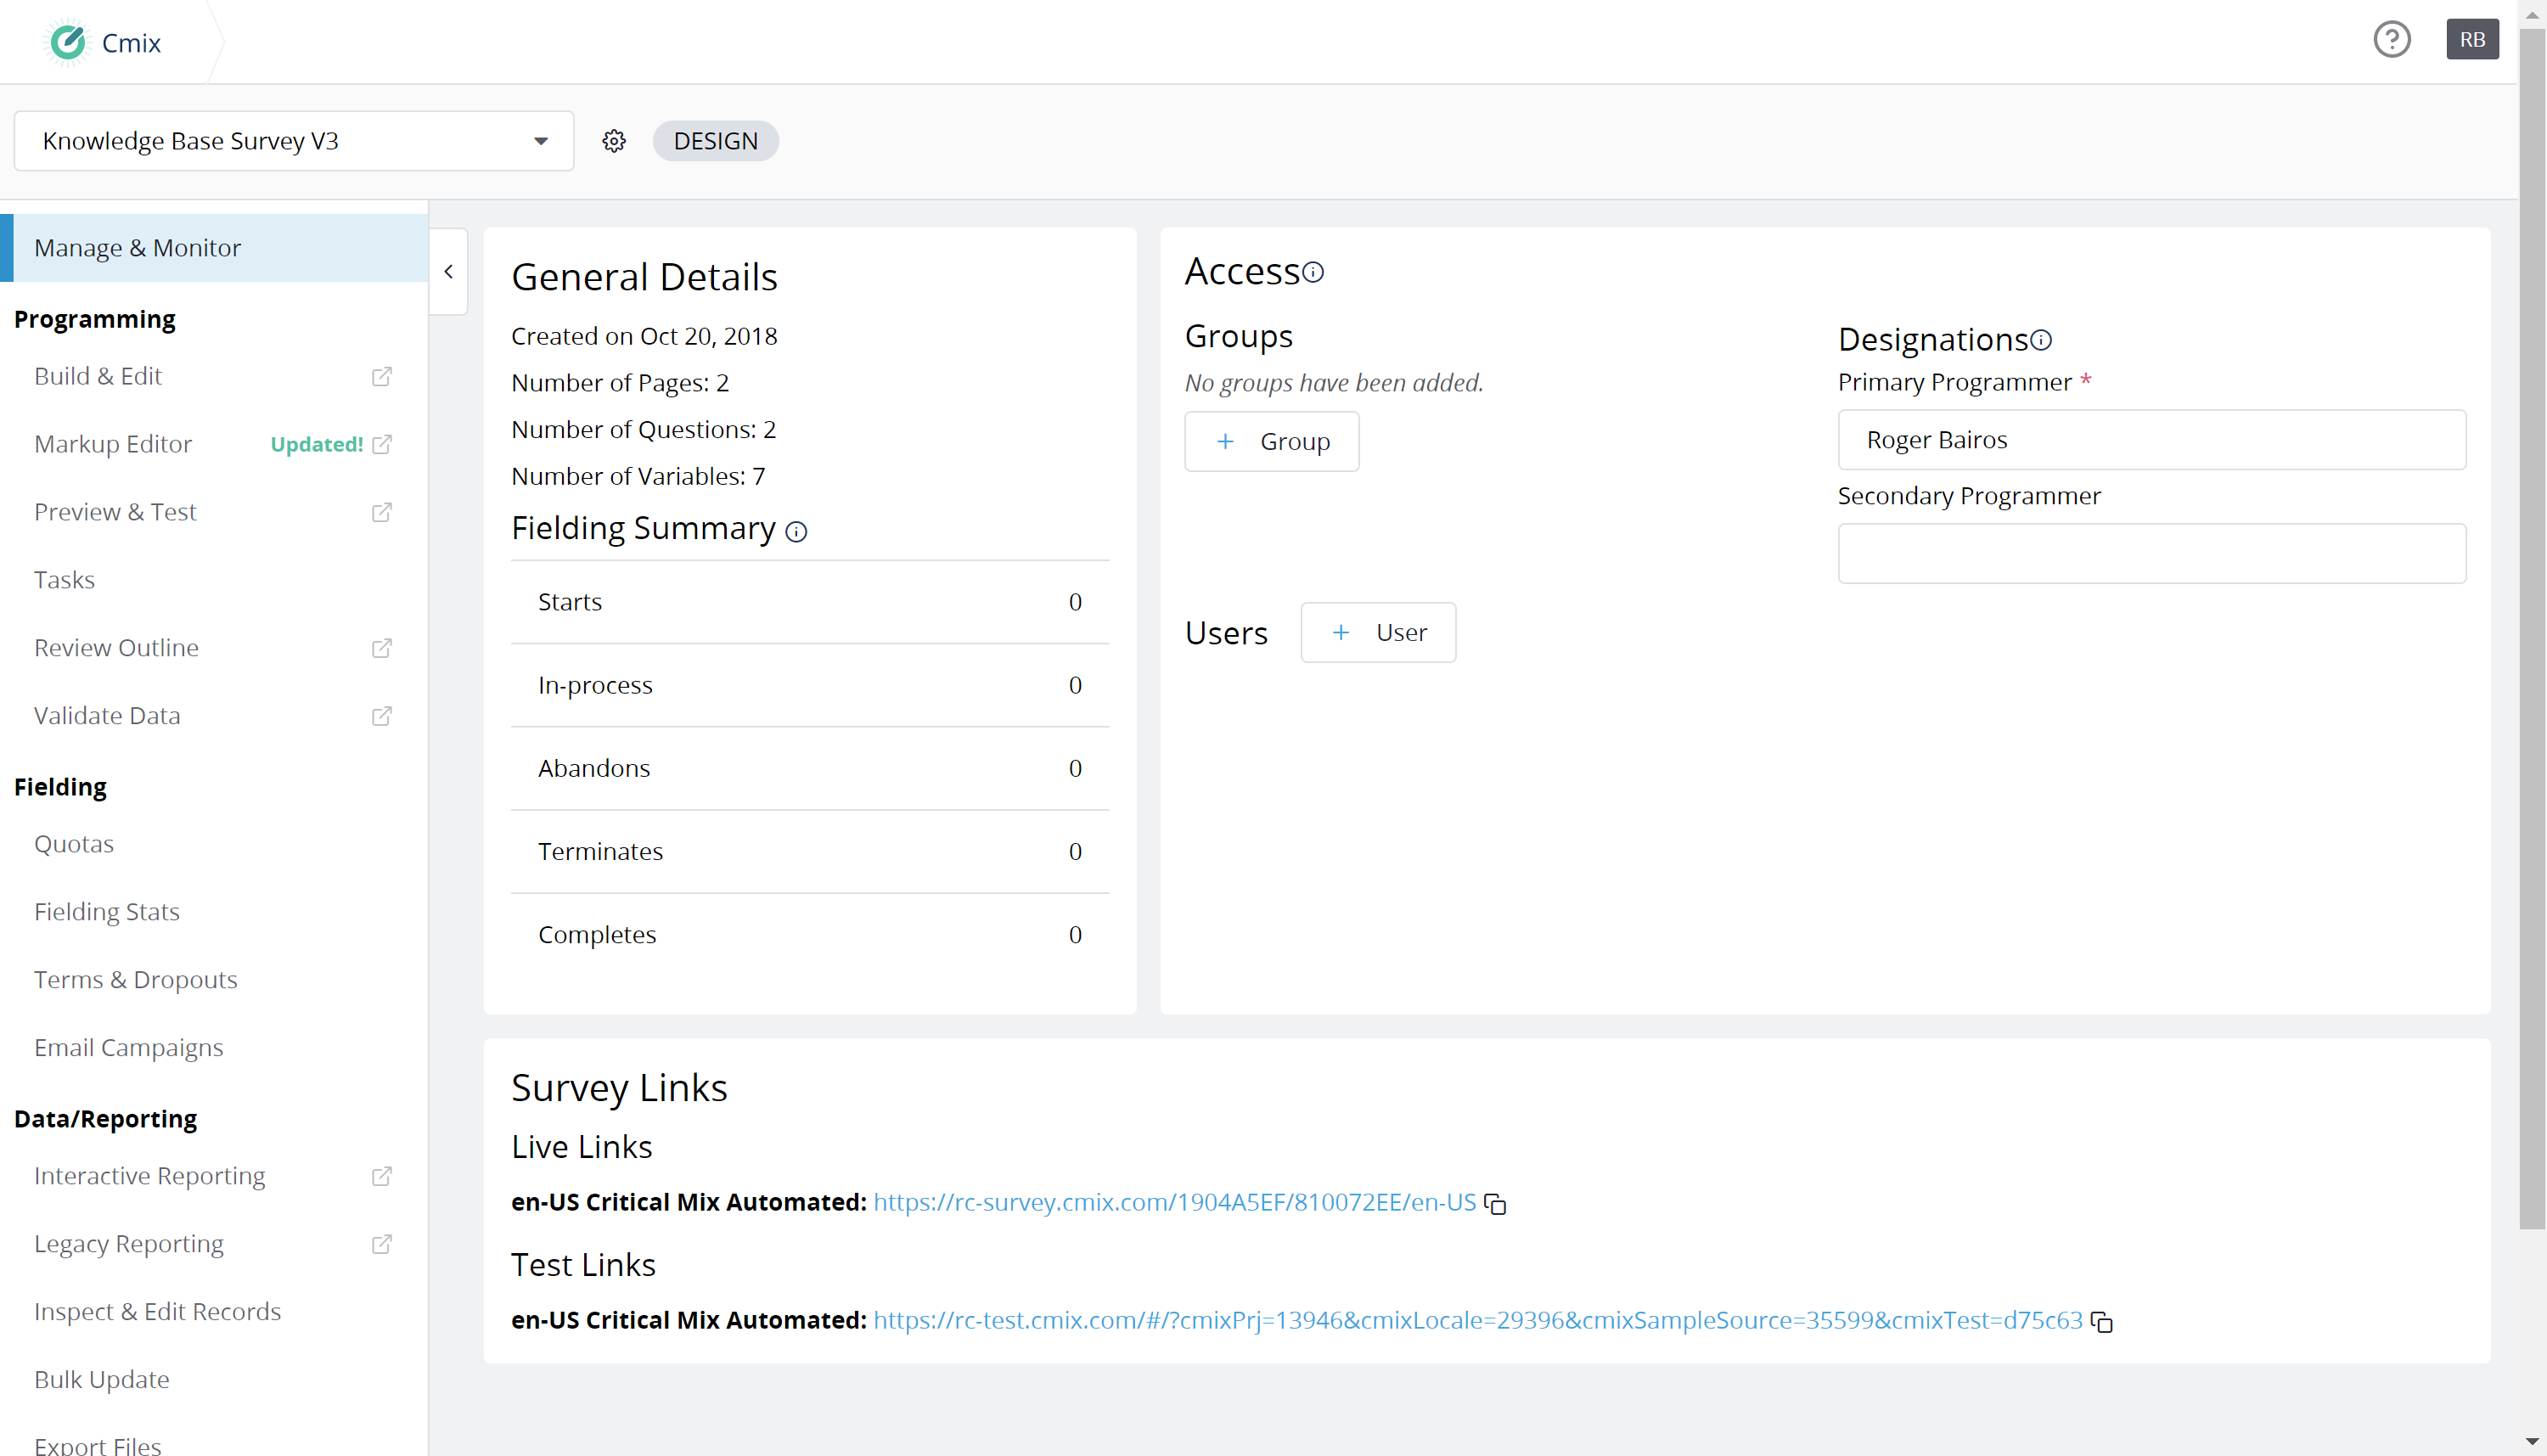Collapse the left sidebar panel

point(448,272)
